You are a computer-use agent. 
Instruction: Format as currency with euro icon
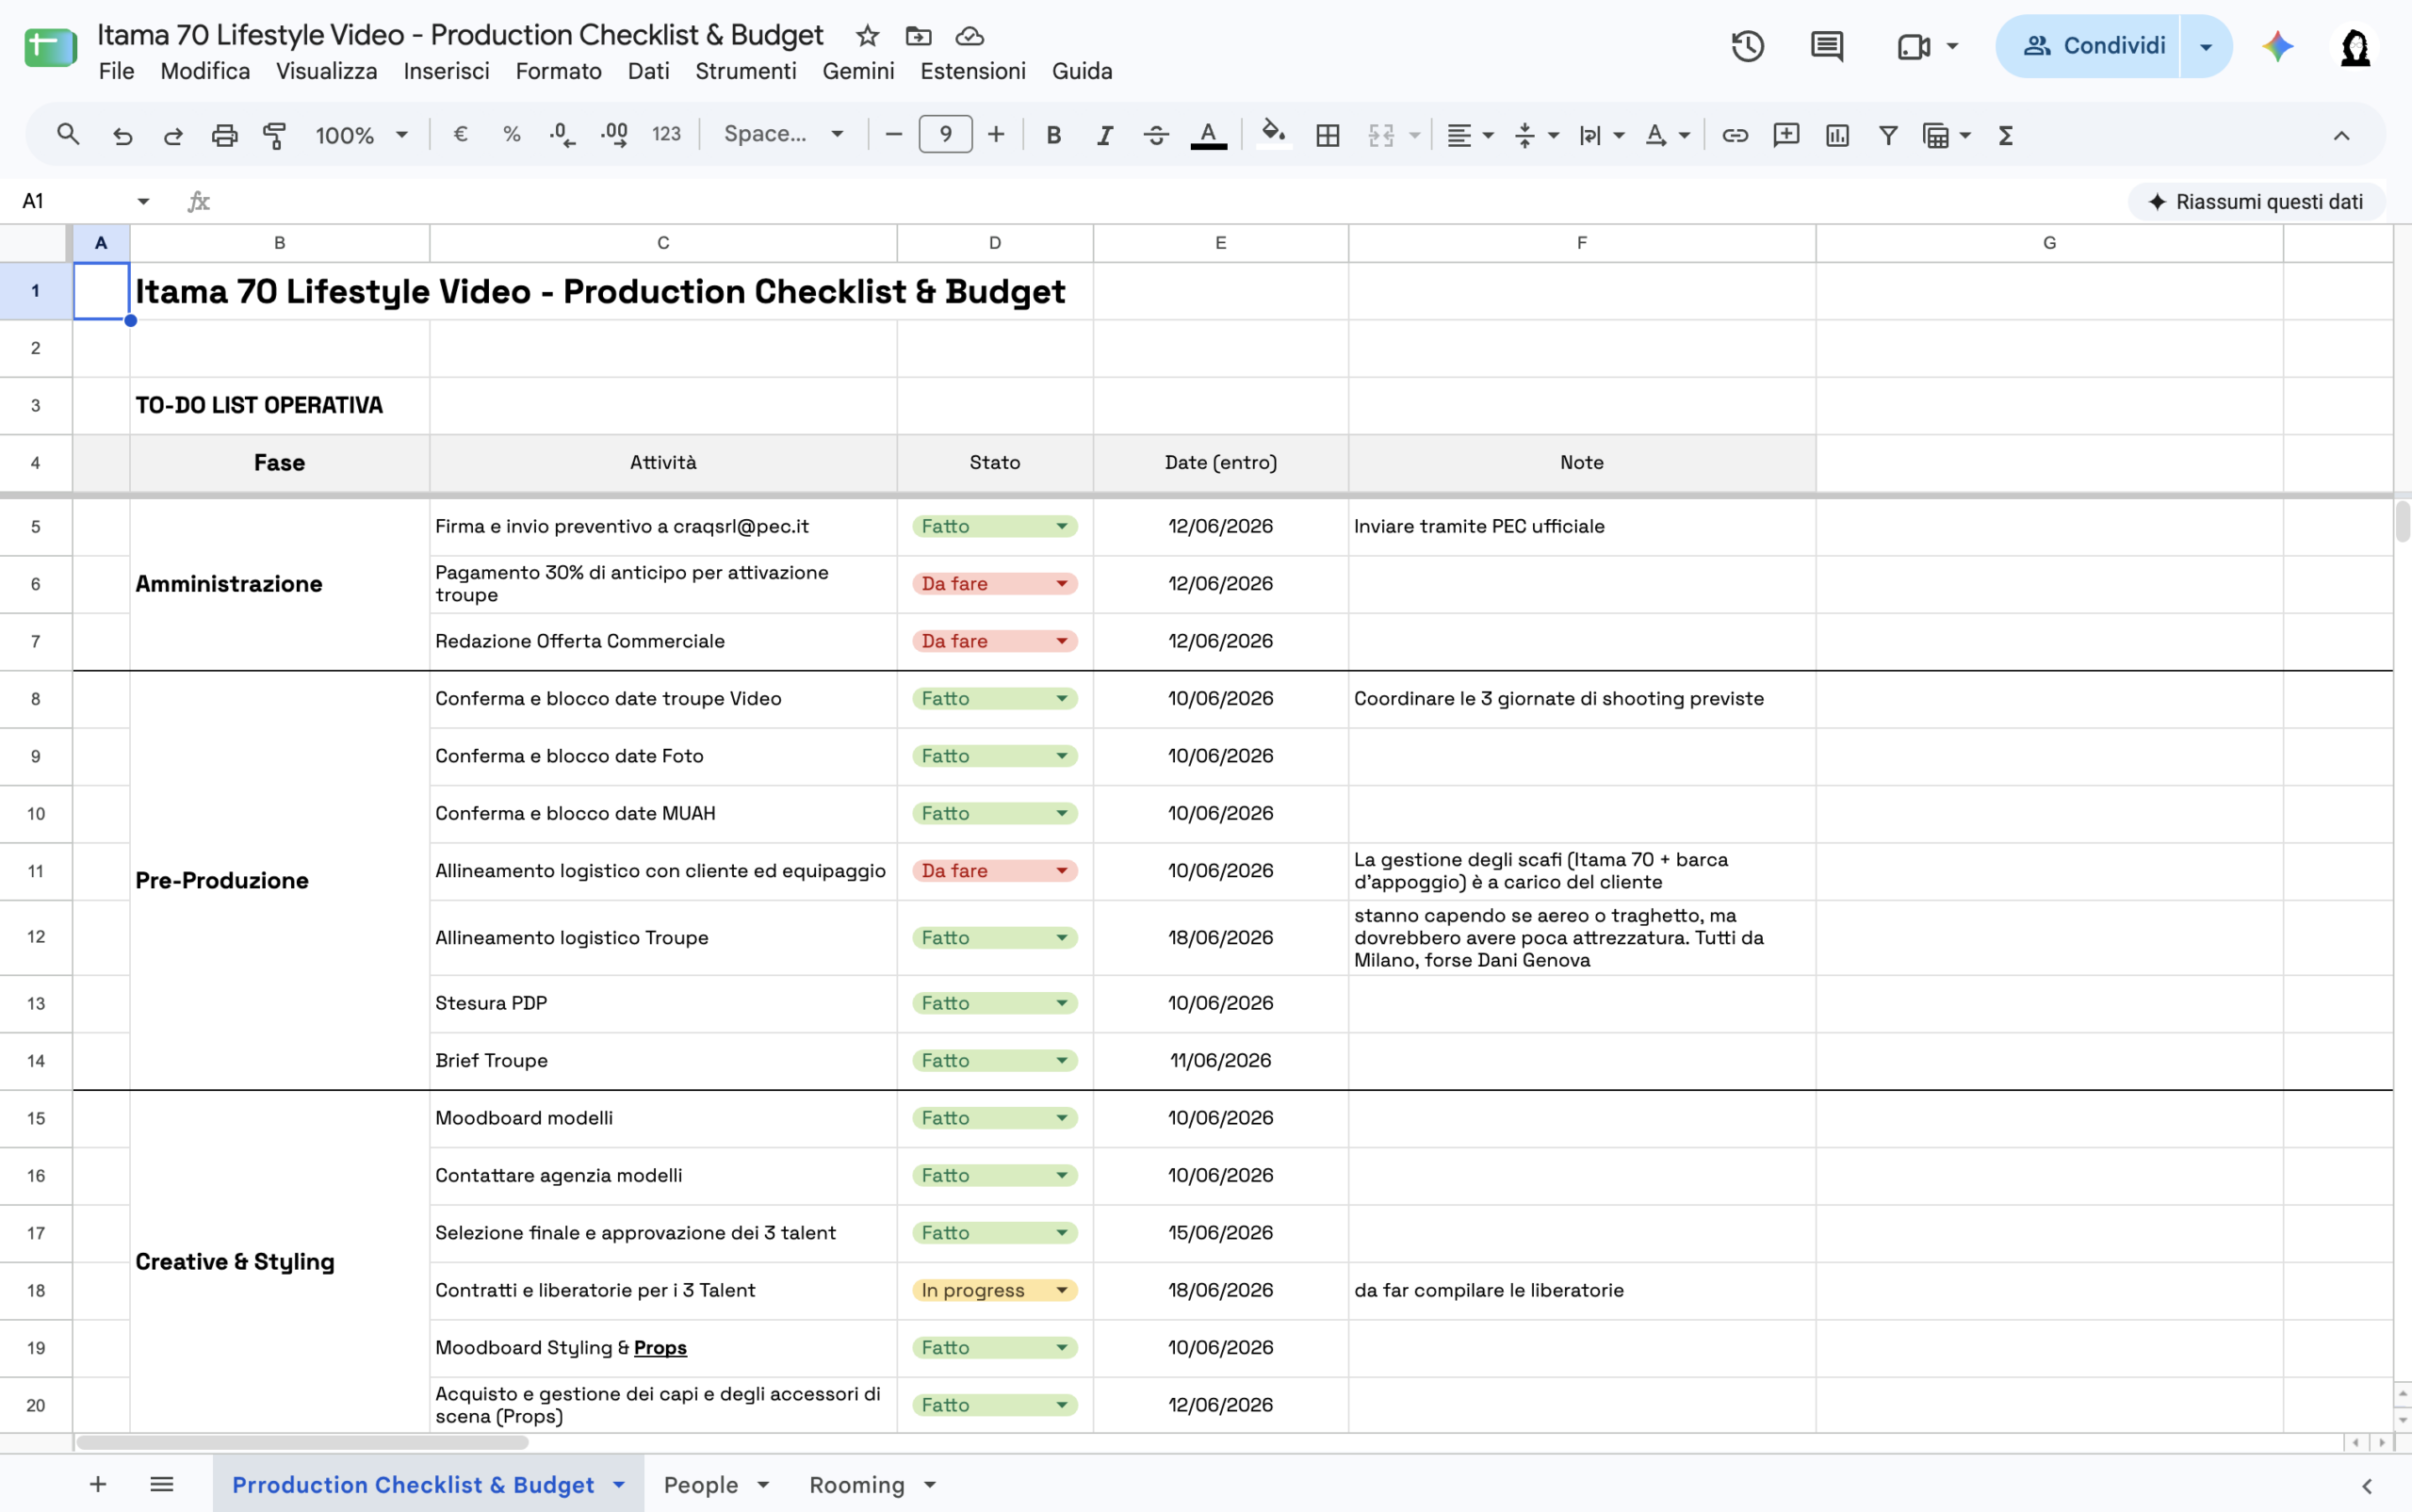tap(460, 134)
